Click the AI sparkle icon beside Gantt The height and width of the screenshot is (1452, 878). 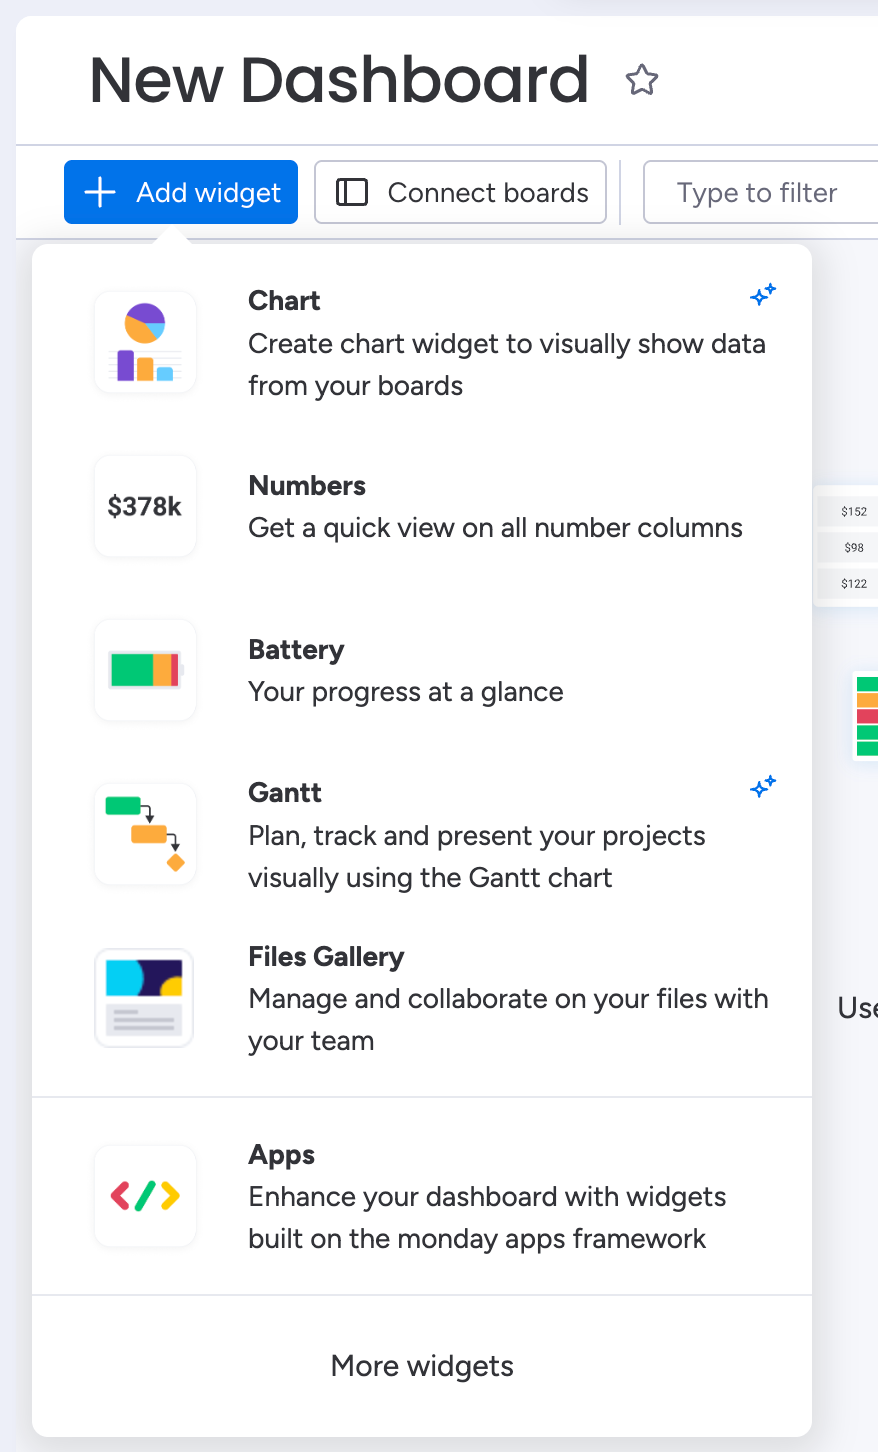point(763,787)
